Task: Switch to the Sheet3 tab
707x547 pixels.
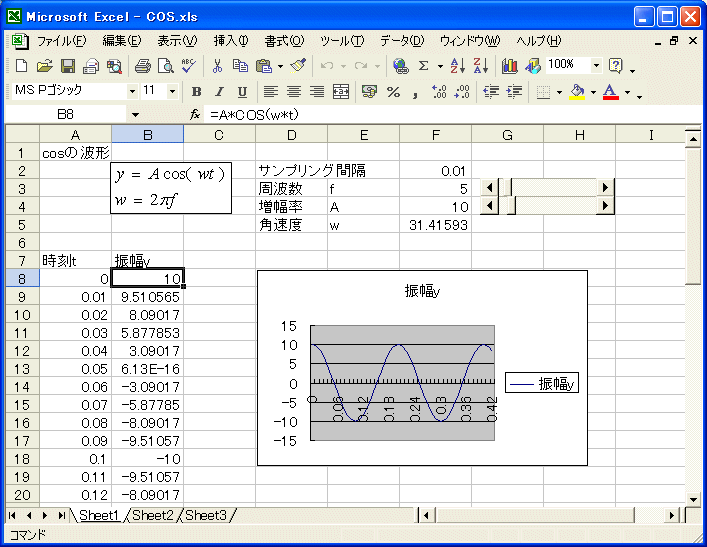Action: pos(206,515)
